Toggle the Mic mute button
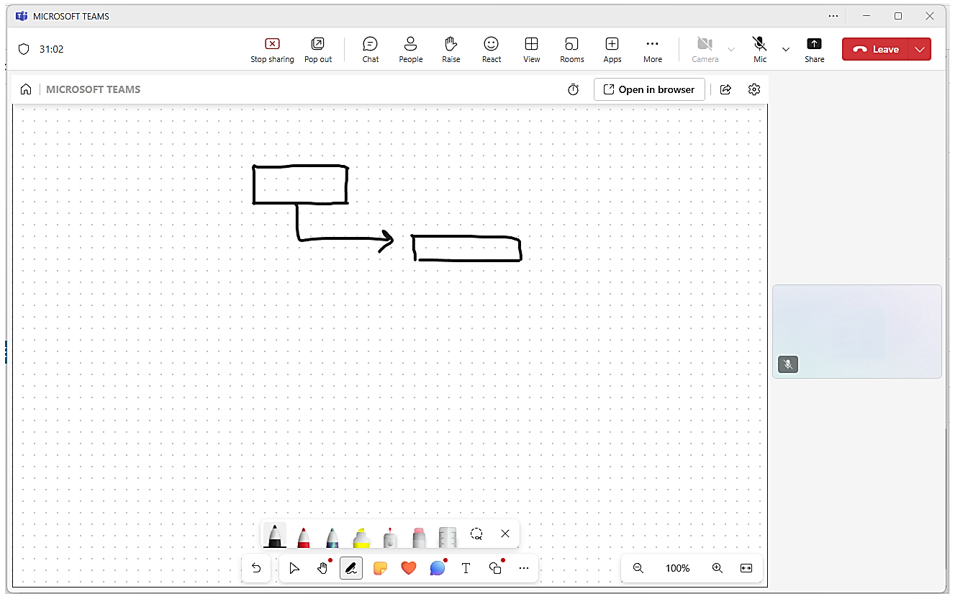 (760, 48)
